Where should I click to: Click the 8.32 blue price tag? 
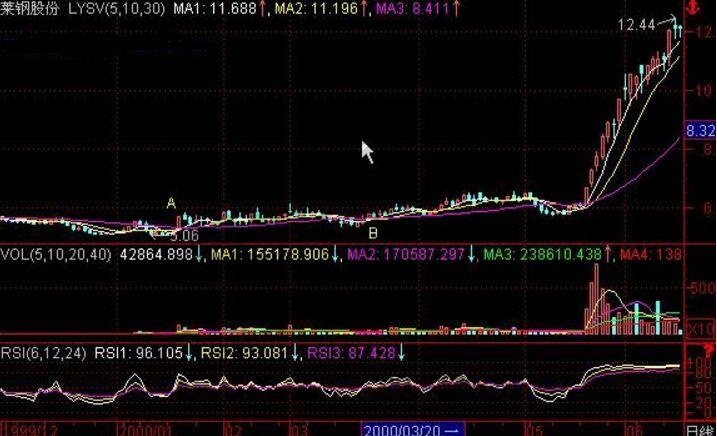pyautogui.click(x=699, y=131)
